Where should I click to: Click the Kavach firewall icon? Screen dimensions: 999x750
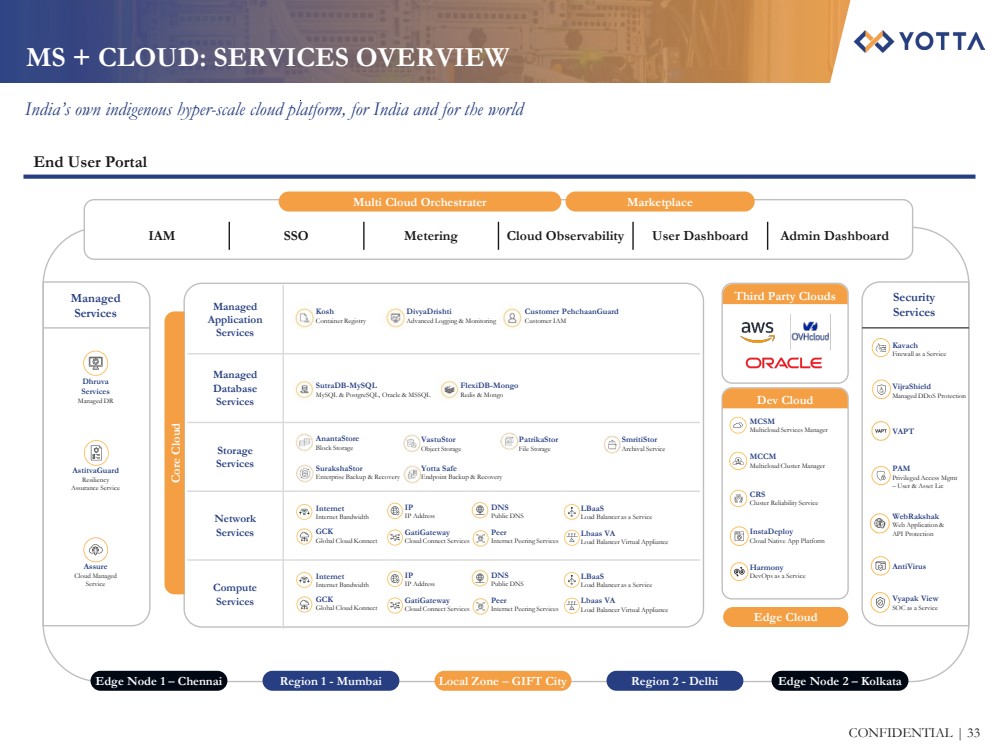tap(880, 348)
